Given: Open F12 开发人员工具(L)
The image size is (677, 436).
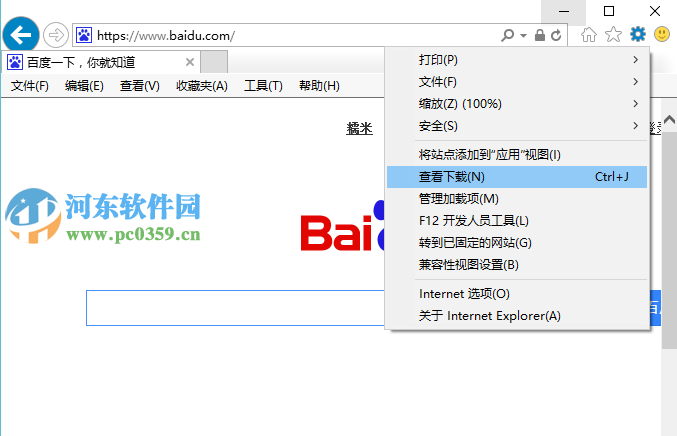Looking at the screenshot, I should click(x=517, y=221).
